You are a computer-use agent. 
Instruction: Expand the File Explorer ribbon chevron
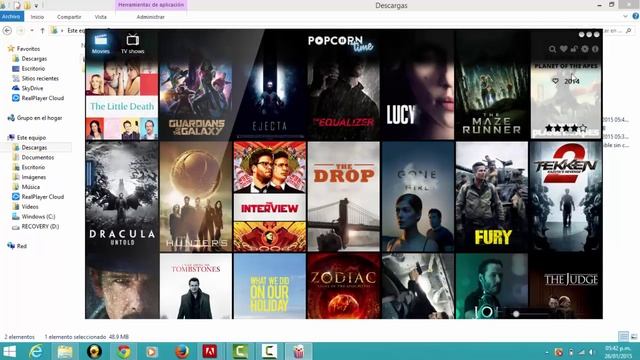click(x=625, y=16)
